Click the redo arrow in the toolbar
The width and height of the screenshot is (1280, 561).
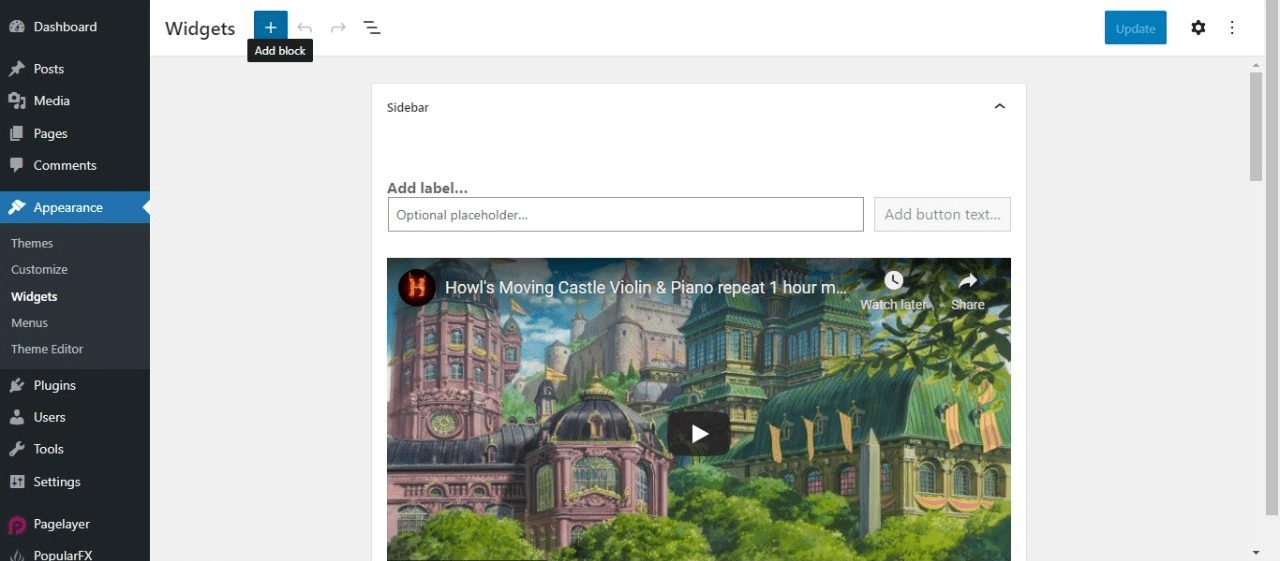pos(338,28)
